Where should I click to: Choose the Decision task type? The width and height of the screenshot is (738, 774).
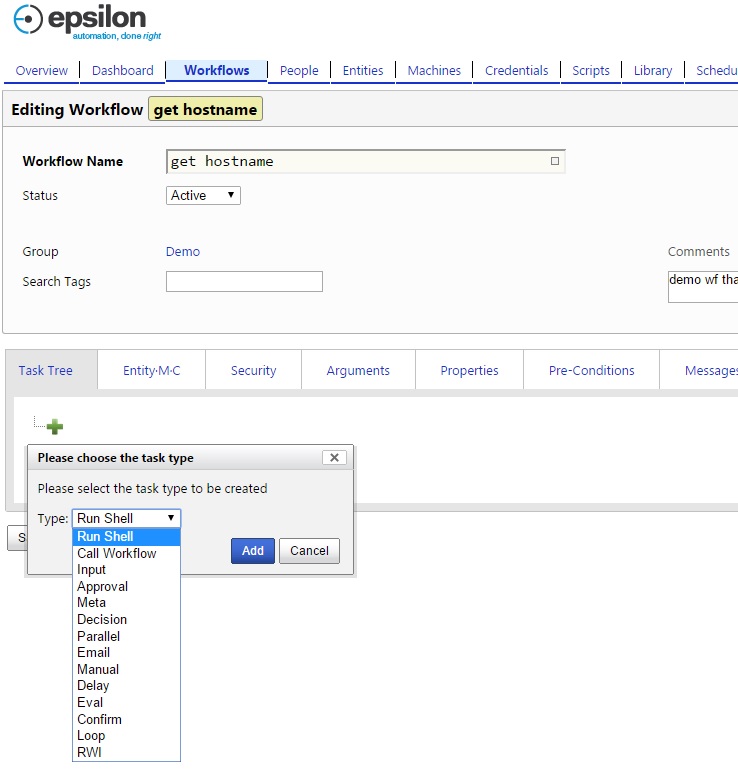click(102, 619)
